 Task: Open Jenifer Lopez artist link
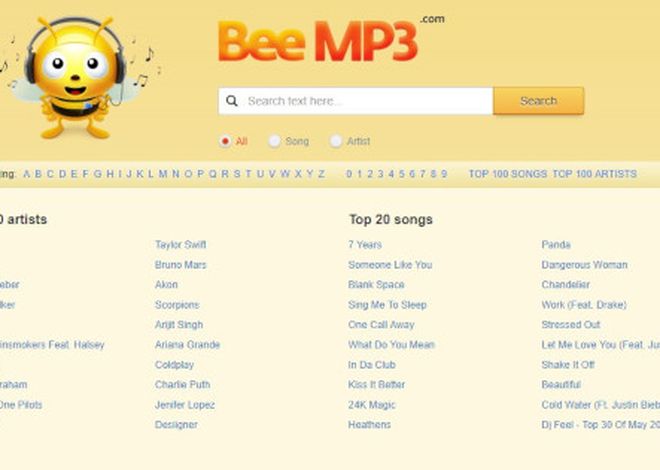(185, 405)
